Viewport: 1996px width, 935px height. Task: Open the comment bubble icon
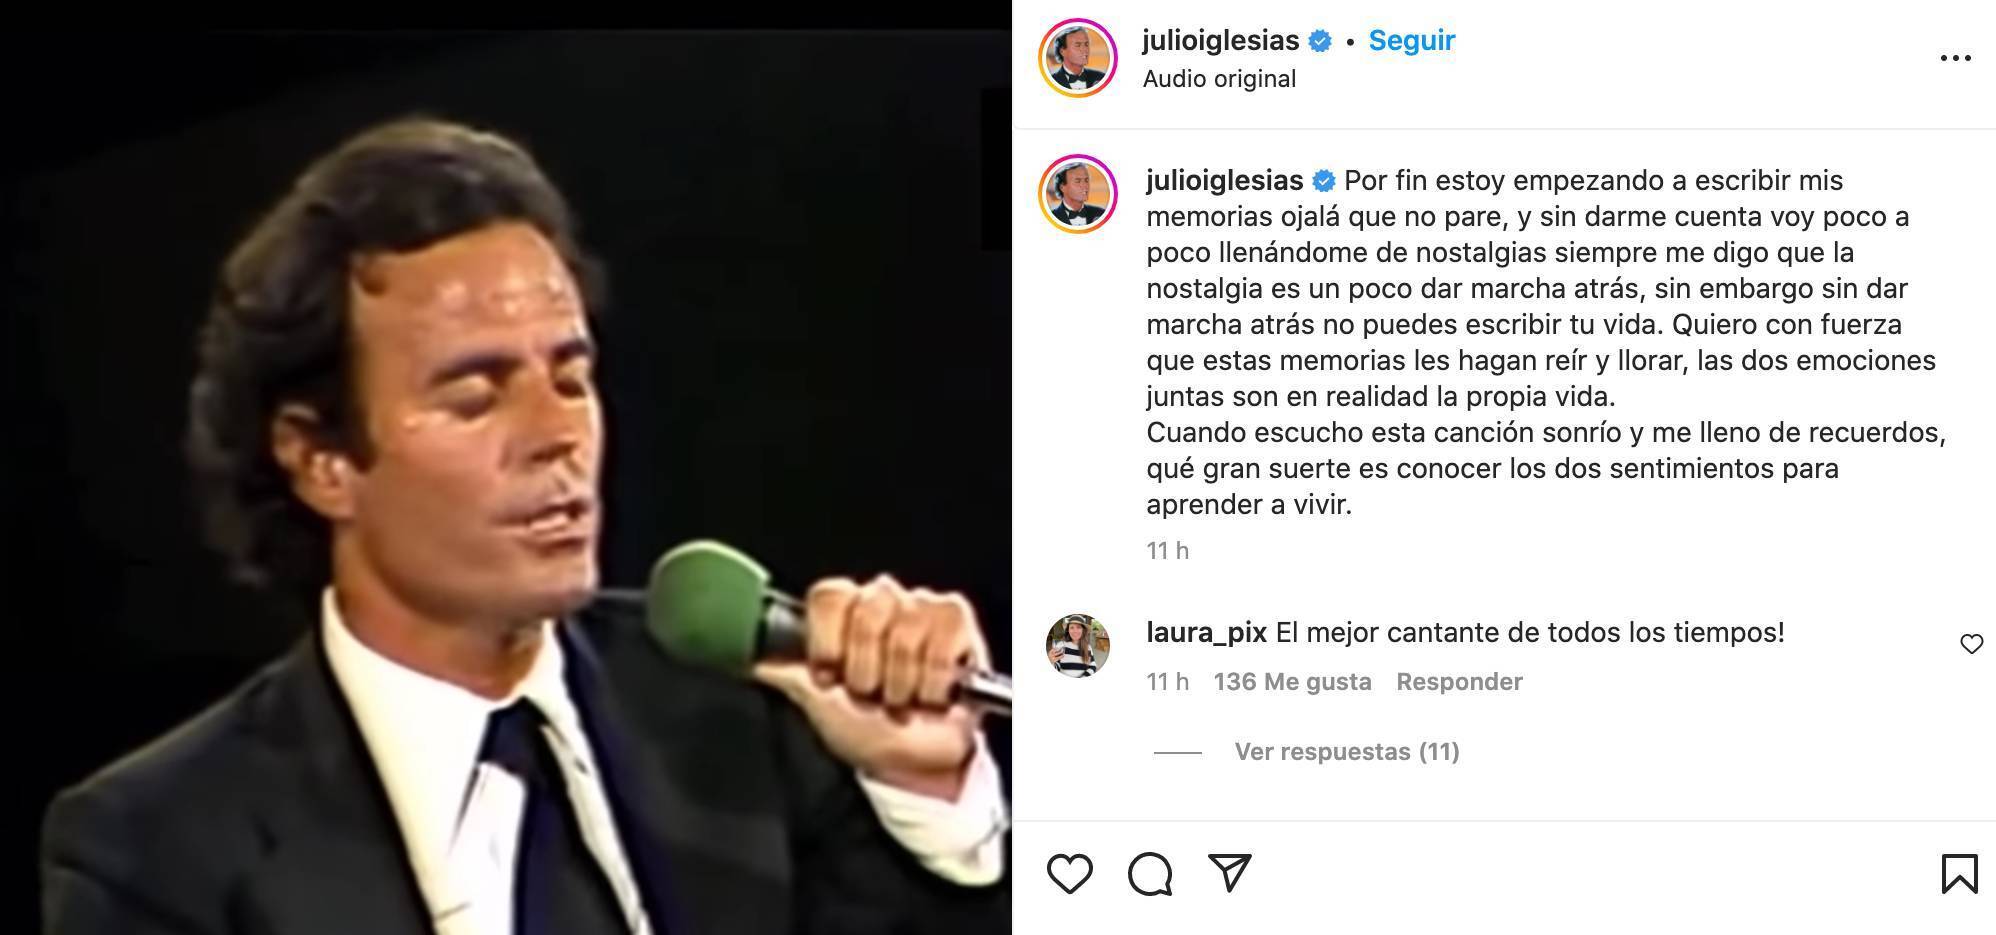pyautogui.click(x=1150, y=874)
